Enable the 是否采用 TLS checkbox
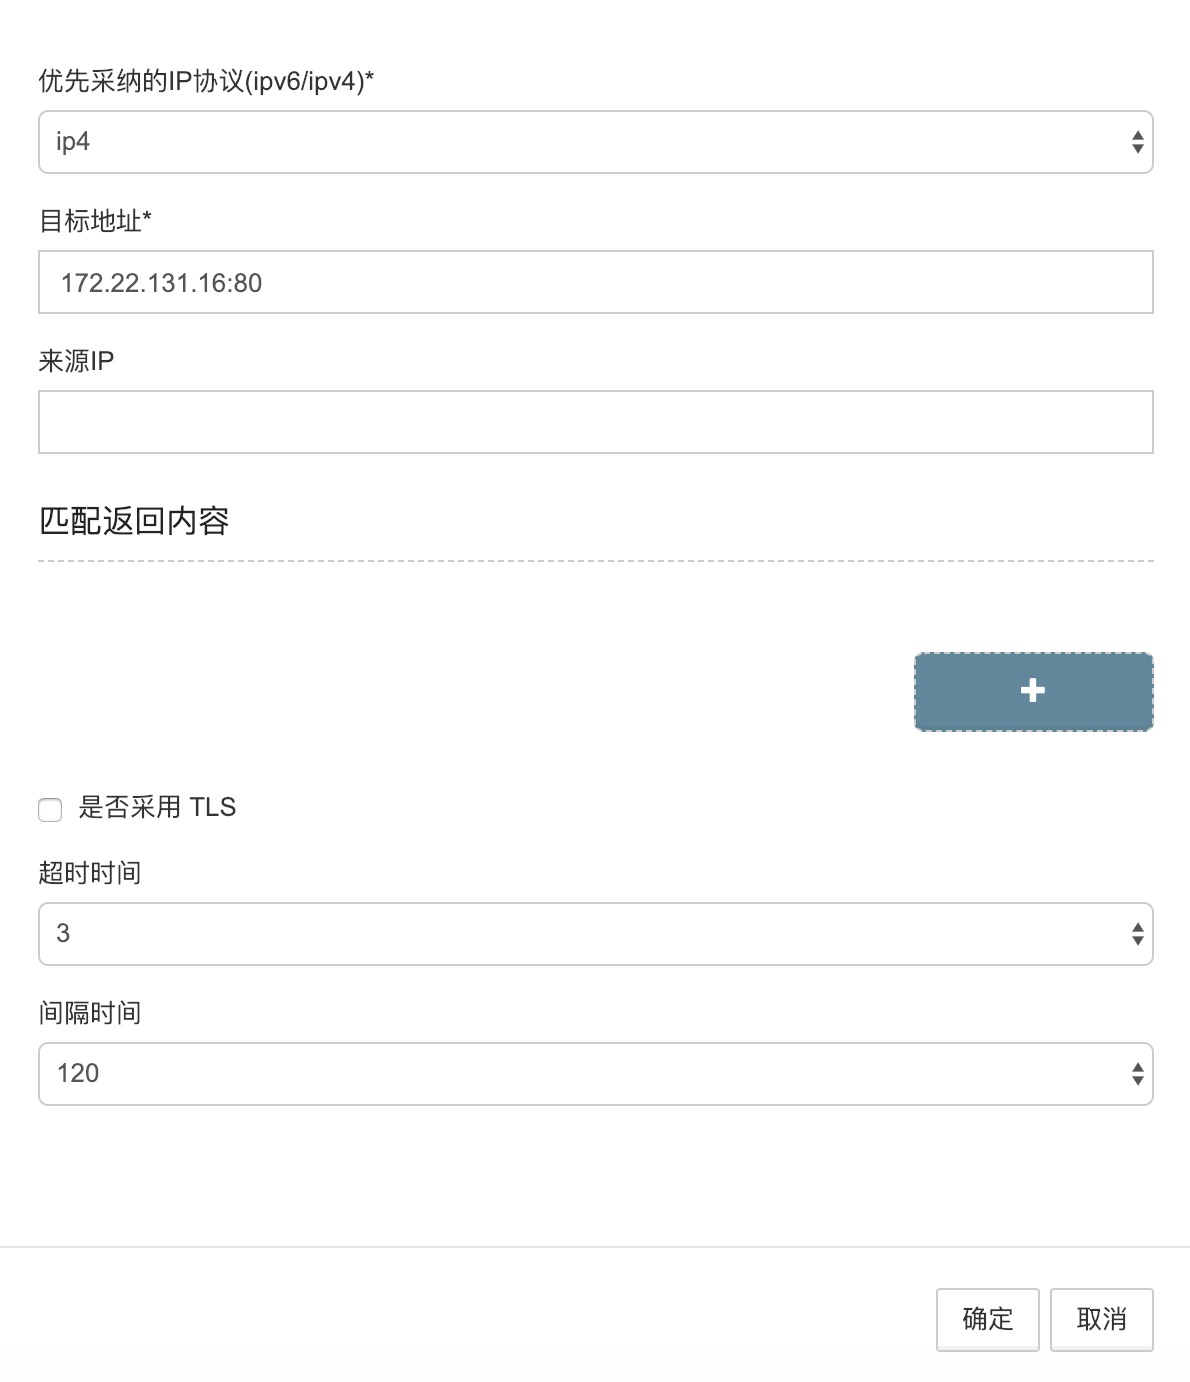Viewport: 1190px width, 1382px height. (50, 809)
